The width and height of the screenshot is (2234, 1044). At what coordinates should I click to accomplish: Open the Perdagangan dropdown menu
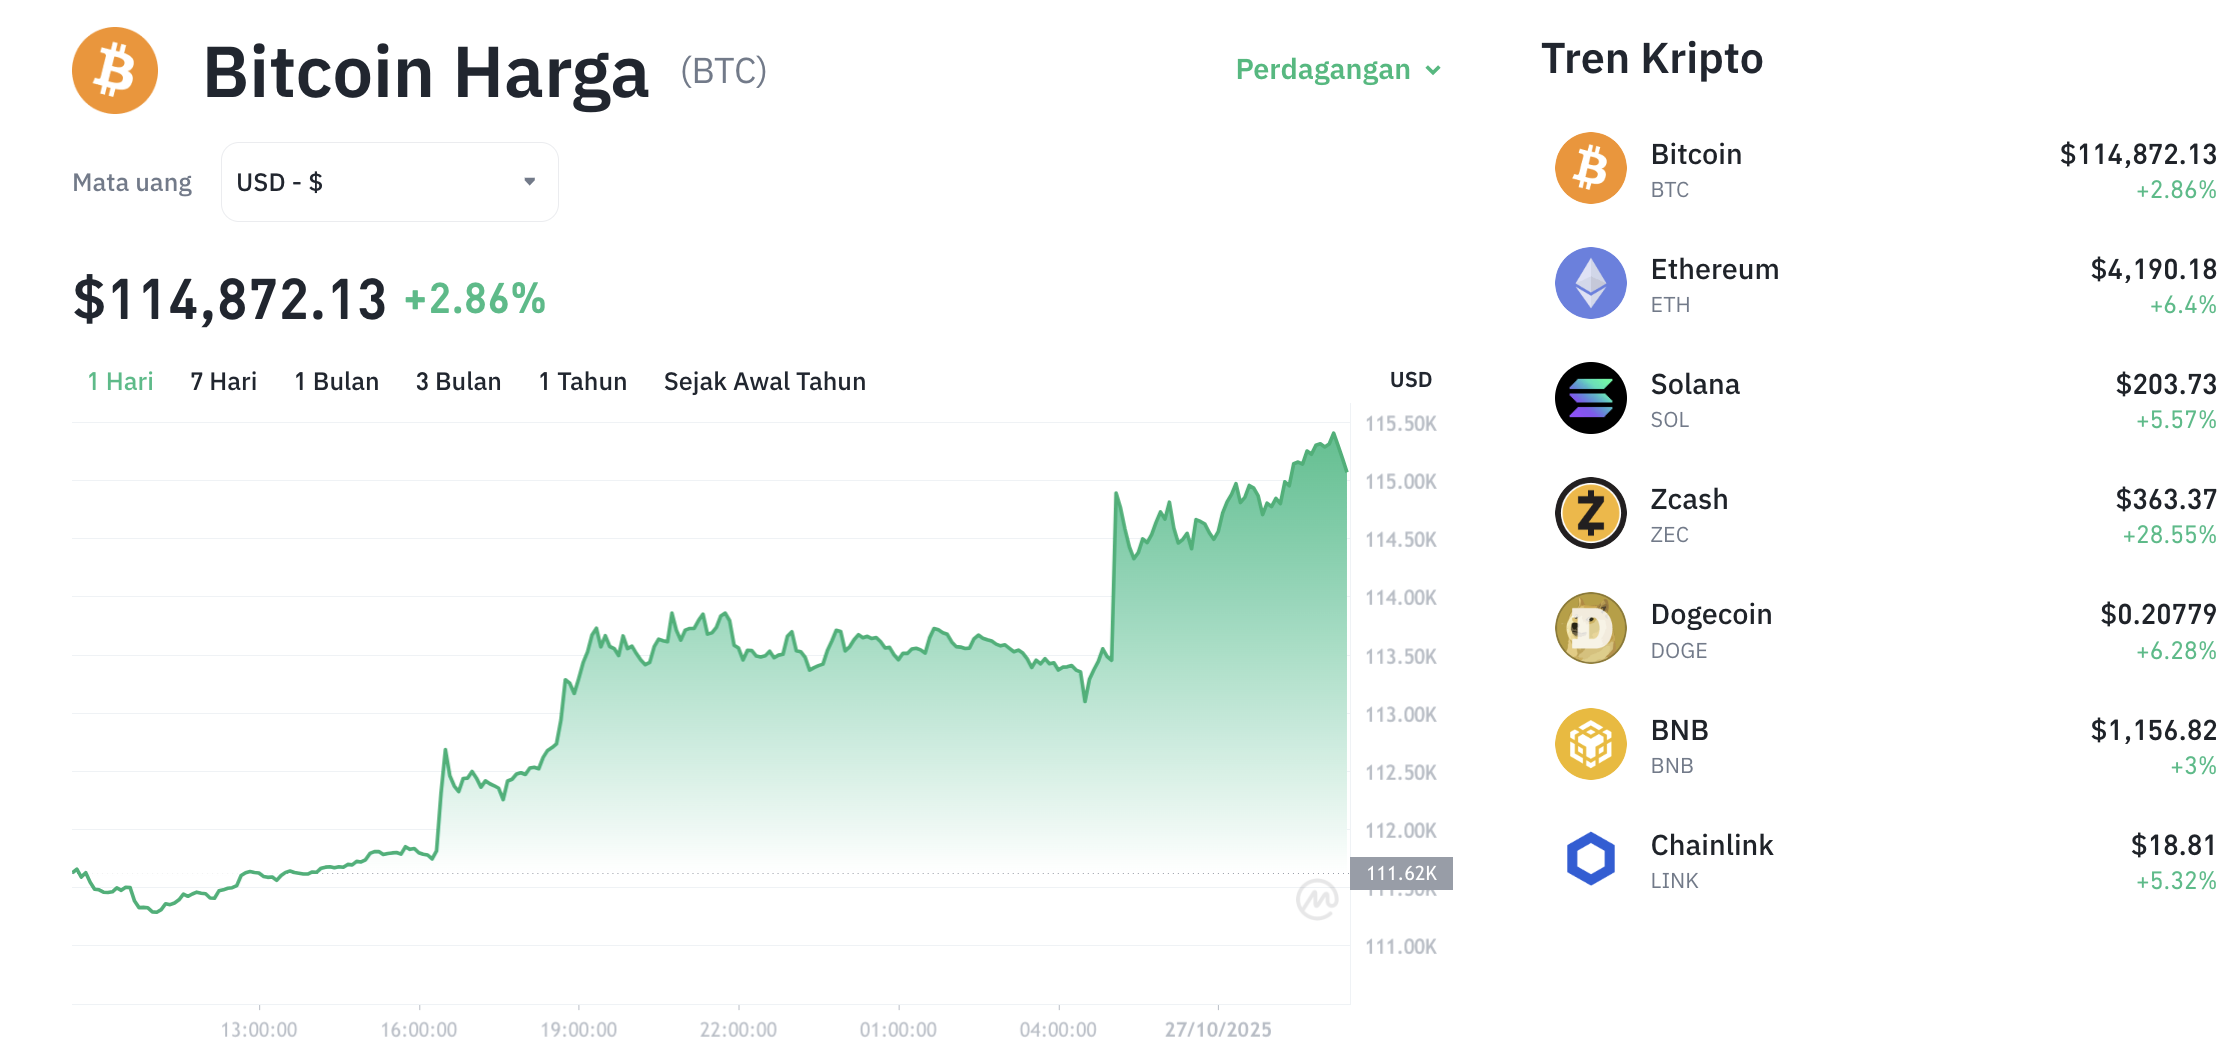1337,70
